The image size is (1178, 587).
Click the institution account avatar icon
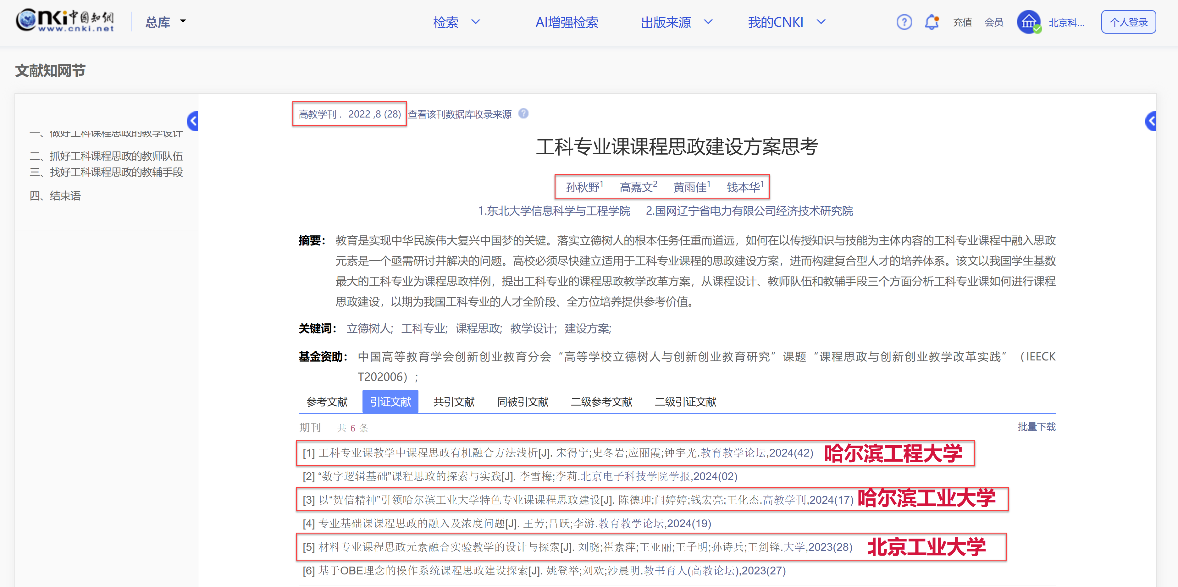coord(1029,22)
